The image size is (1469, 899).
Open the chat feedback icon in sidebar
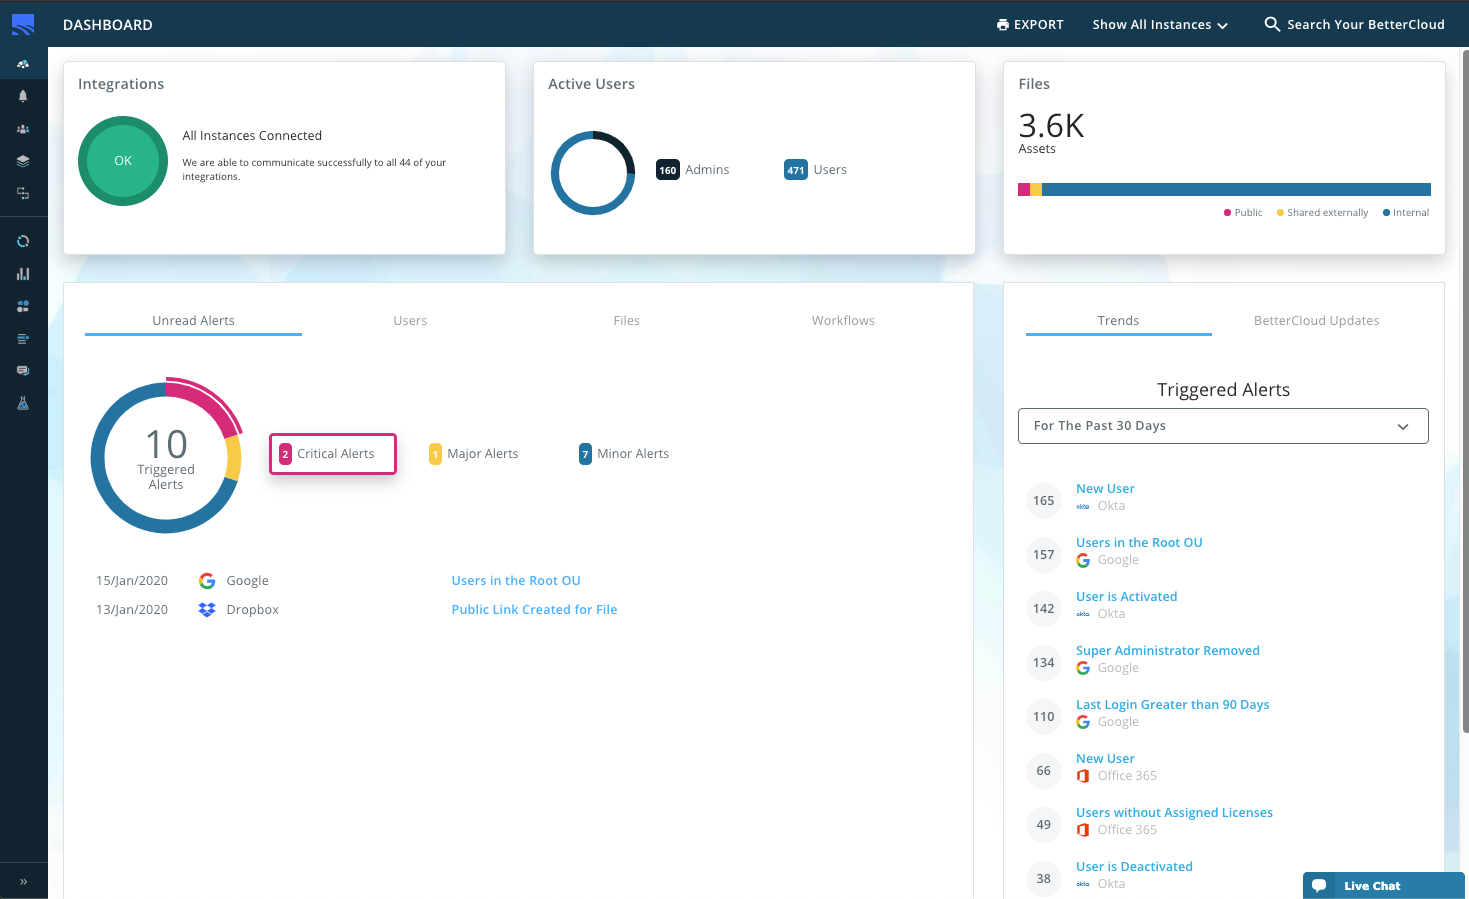[23, 370]
